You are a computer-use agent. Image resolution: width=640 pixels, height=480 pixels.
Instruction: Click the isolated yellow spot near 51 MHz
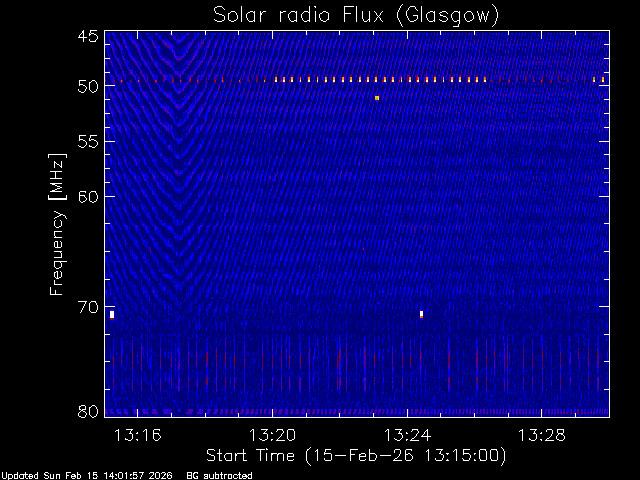pyautogui.click(x=377, y=98)
